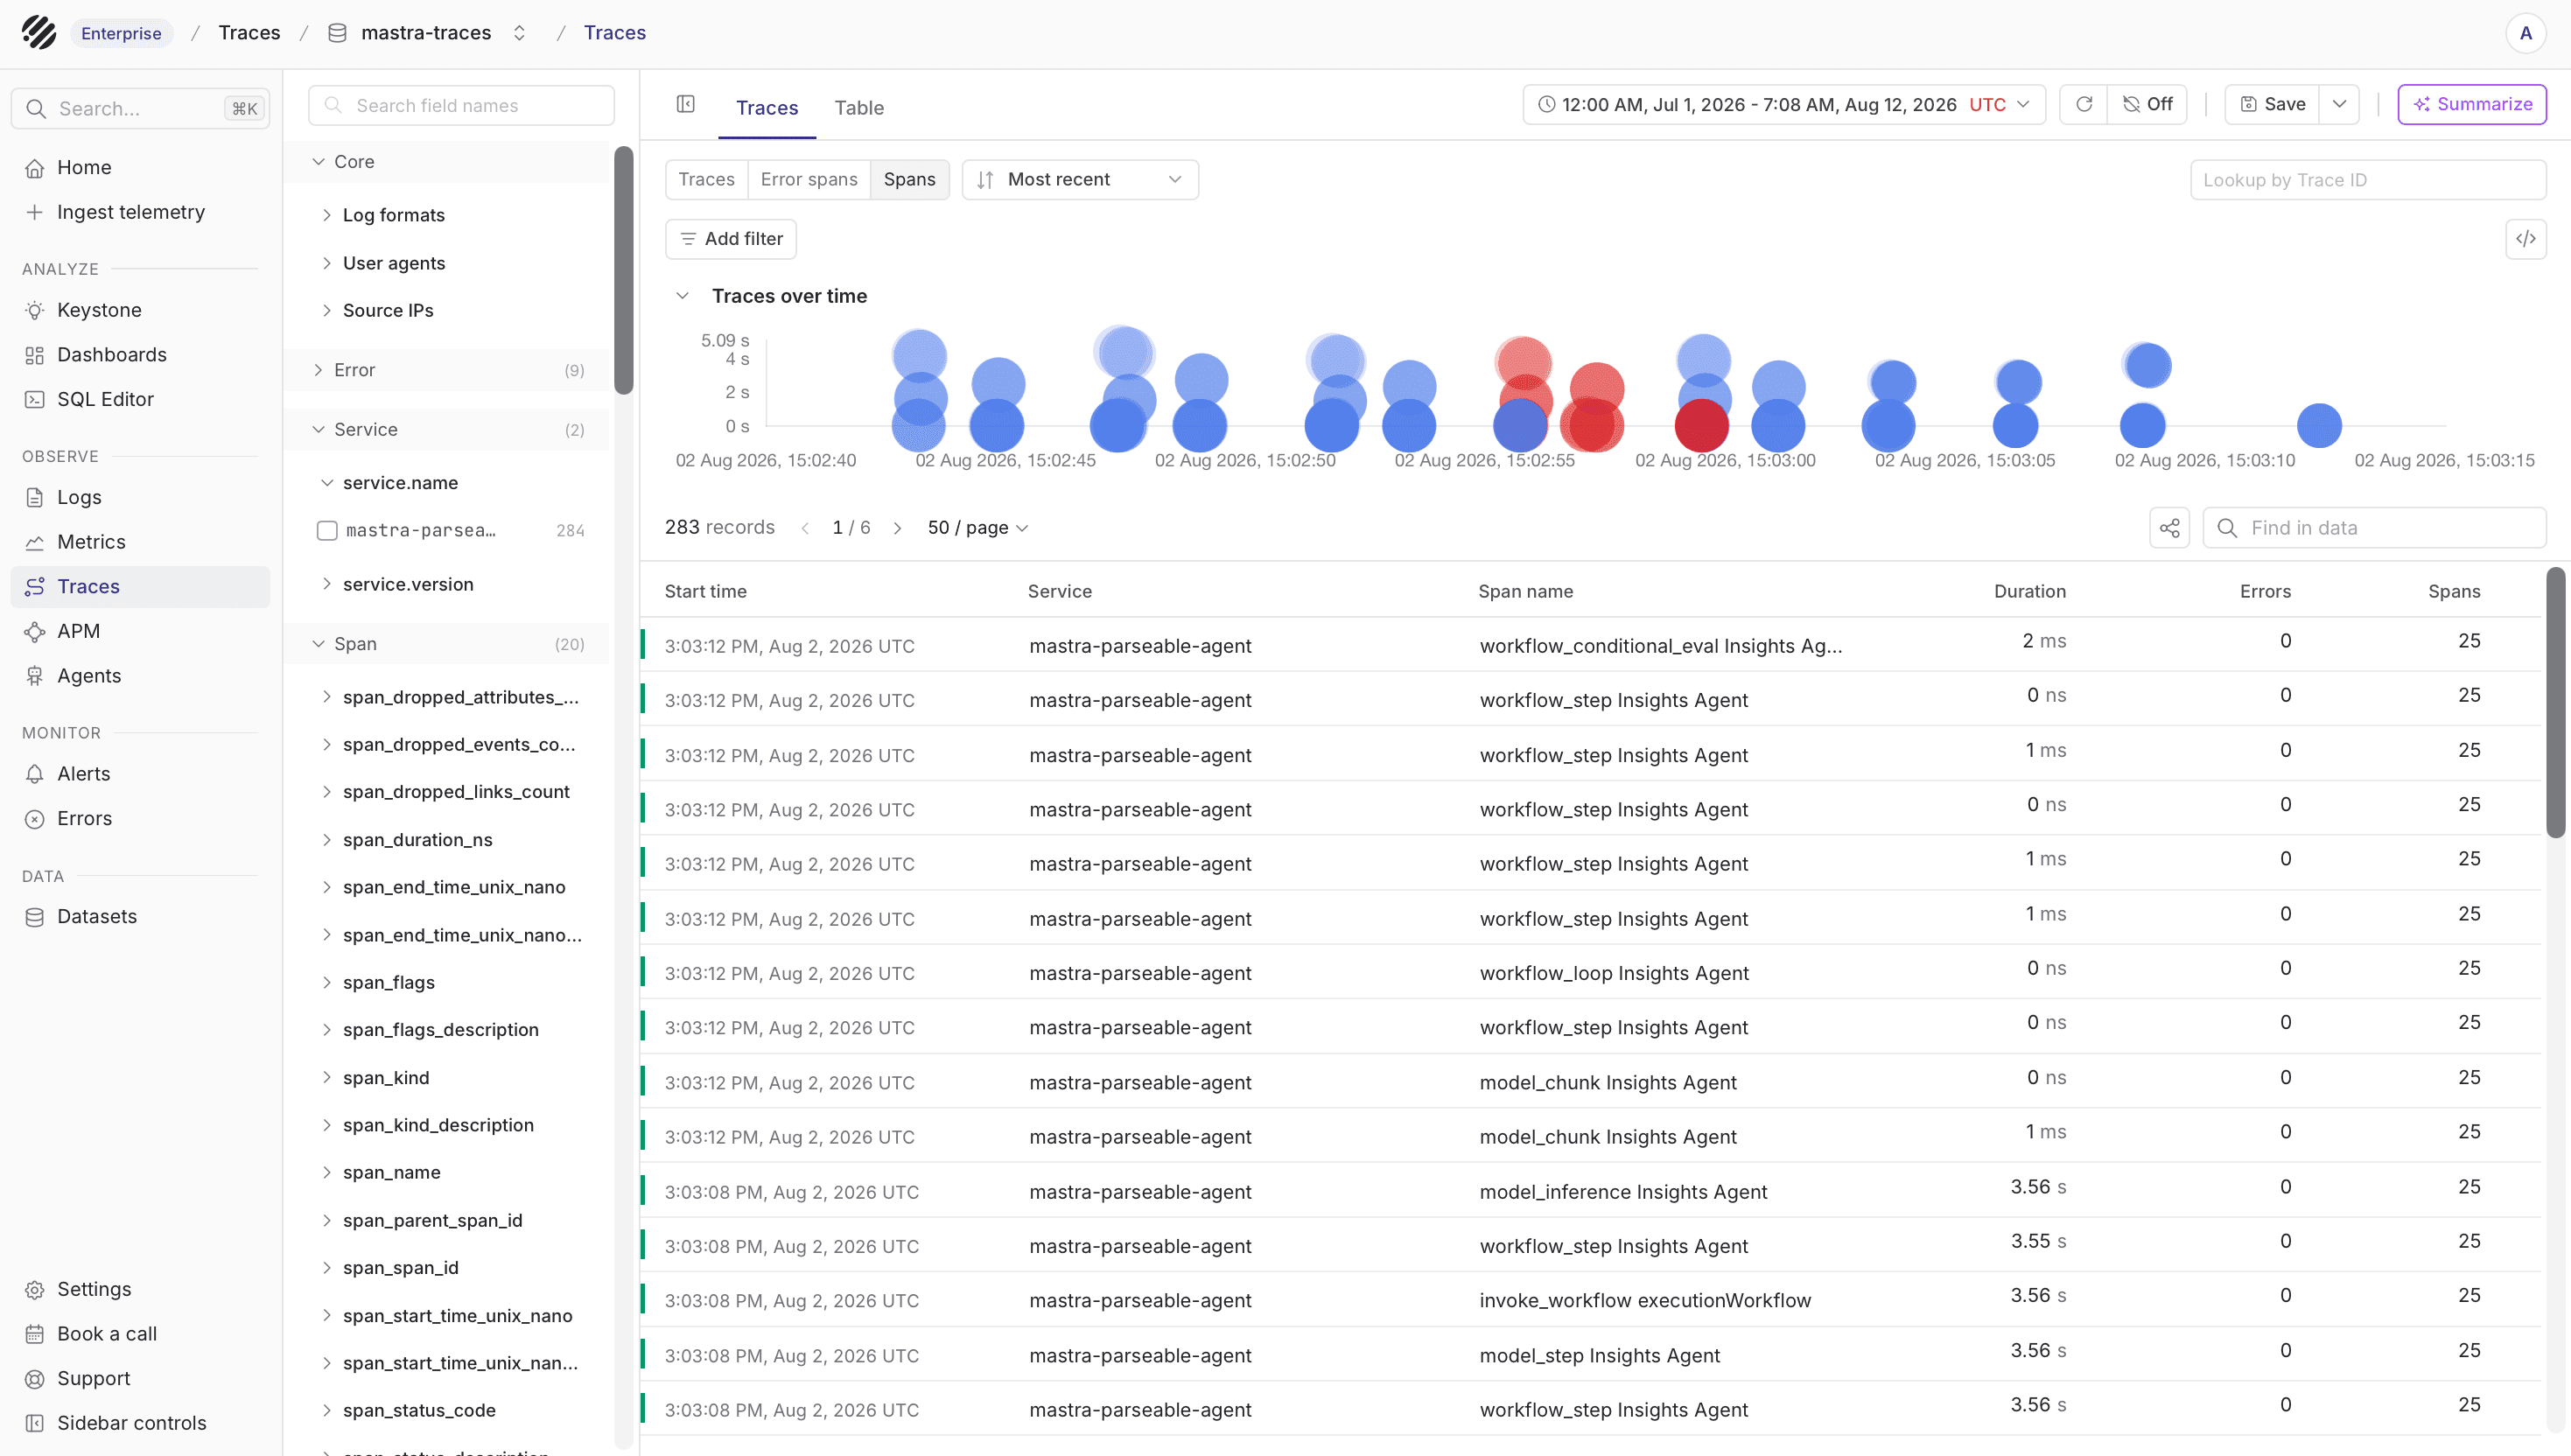The height and width of the screenshot is (1456, 2571).
Task: Select Traces in Observe sidebar
Action: pyautogui.click(x=140, y=587)
